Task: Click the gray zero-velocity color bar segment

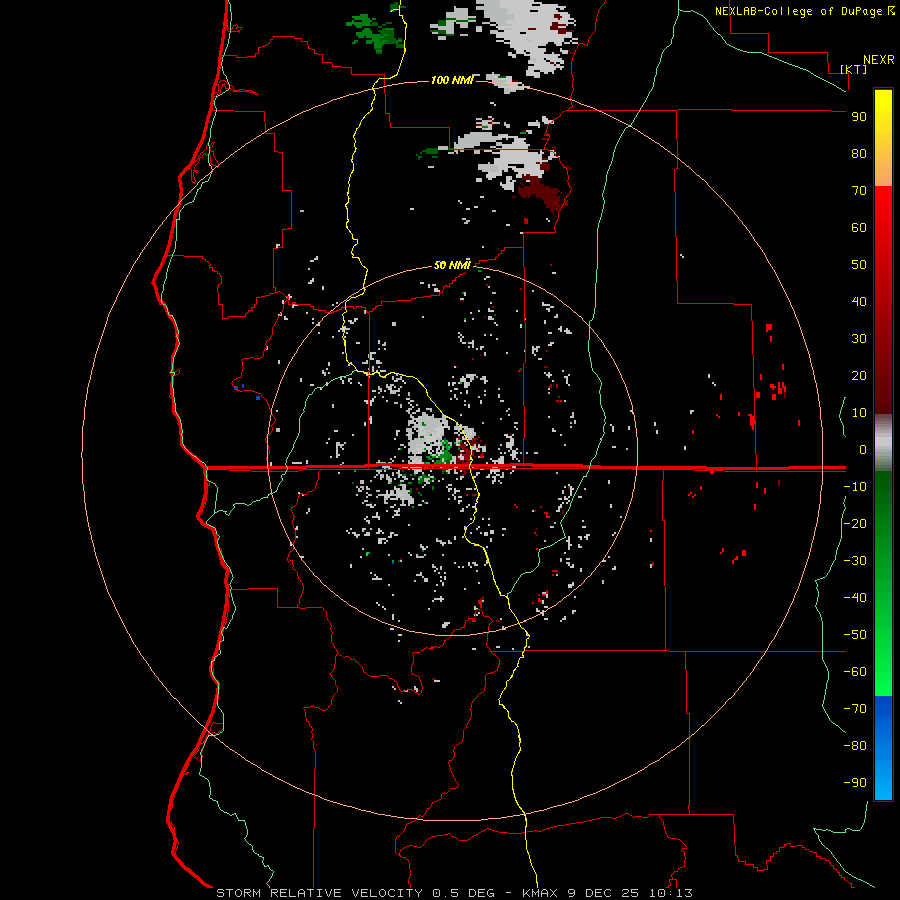Action: 883,443
